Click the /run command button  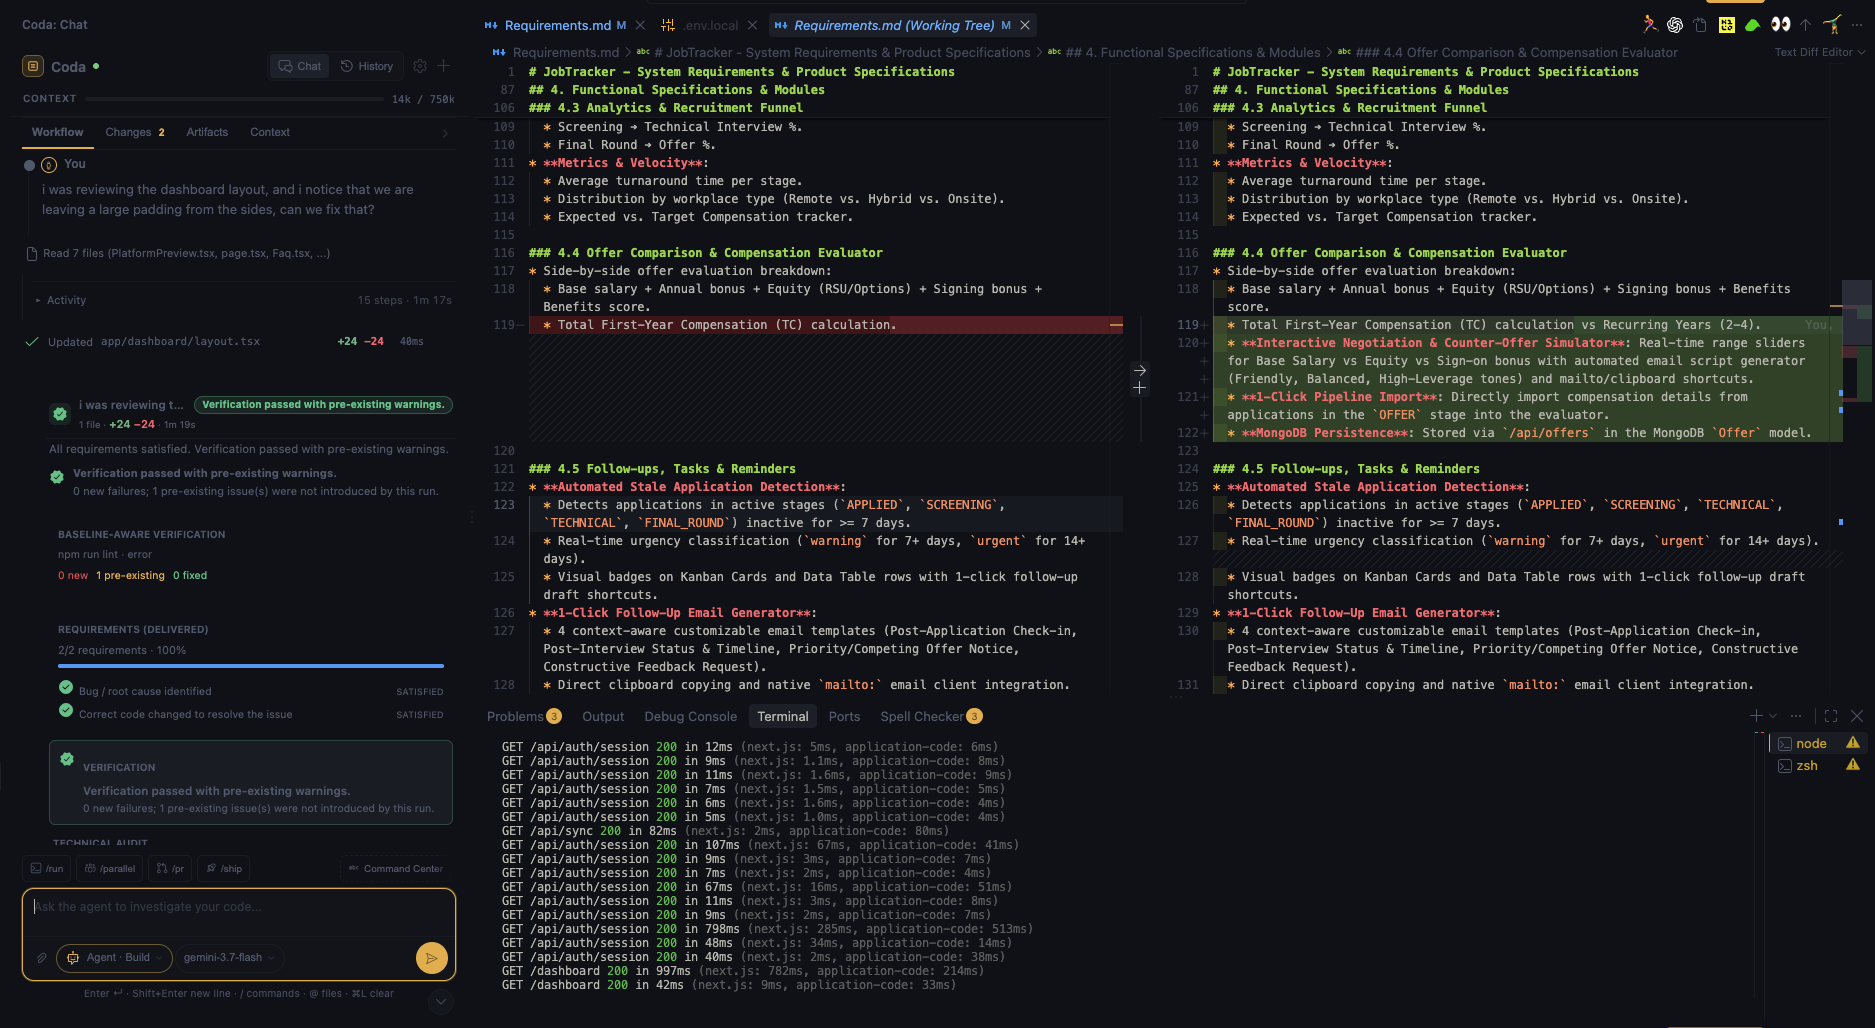click(47, 868)
